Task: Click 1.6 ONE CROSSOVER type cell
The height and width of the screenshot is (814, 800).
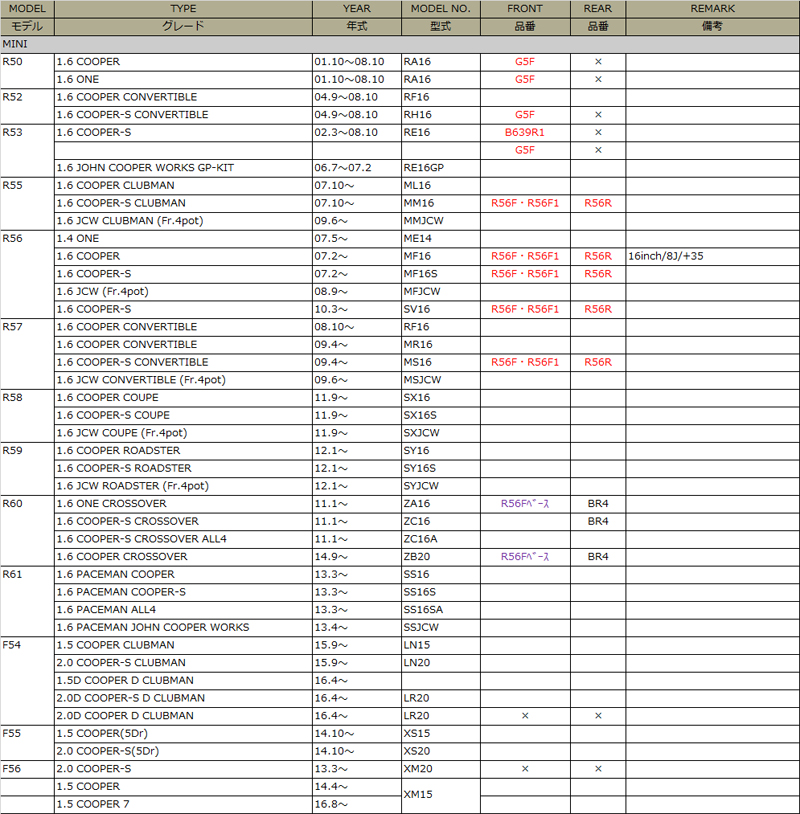Action: click(183, 503)
